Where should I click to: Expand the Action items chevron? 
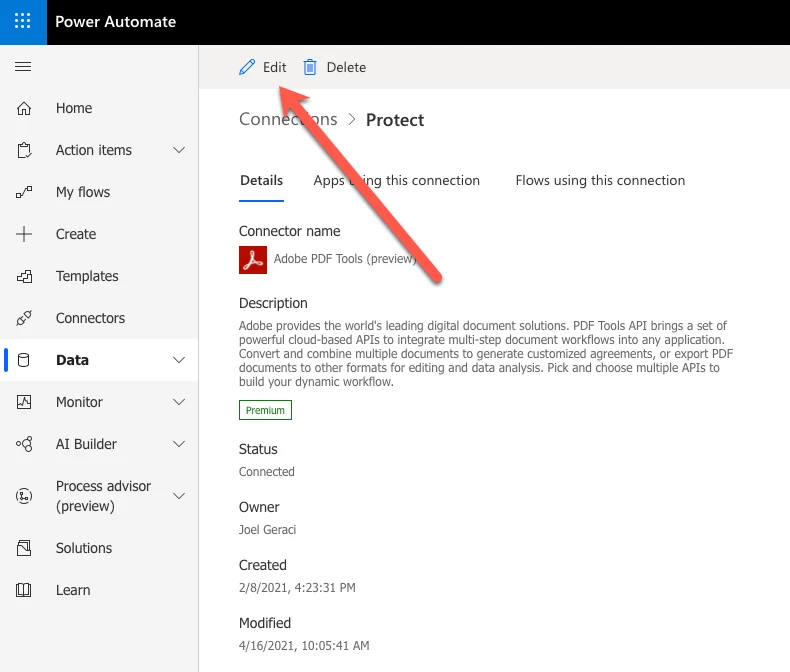click(x=179, y=150)
